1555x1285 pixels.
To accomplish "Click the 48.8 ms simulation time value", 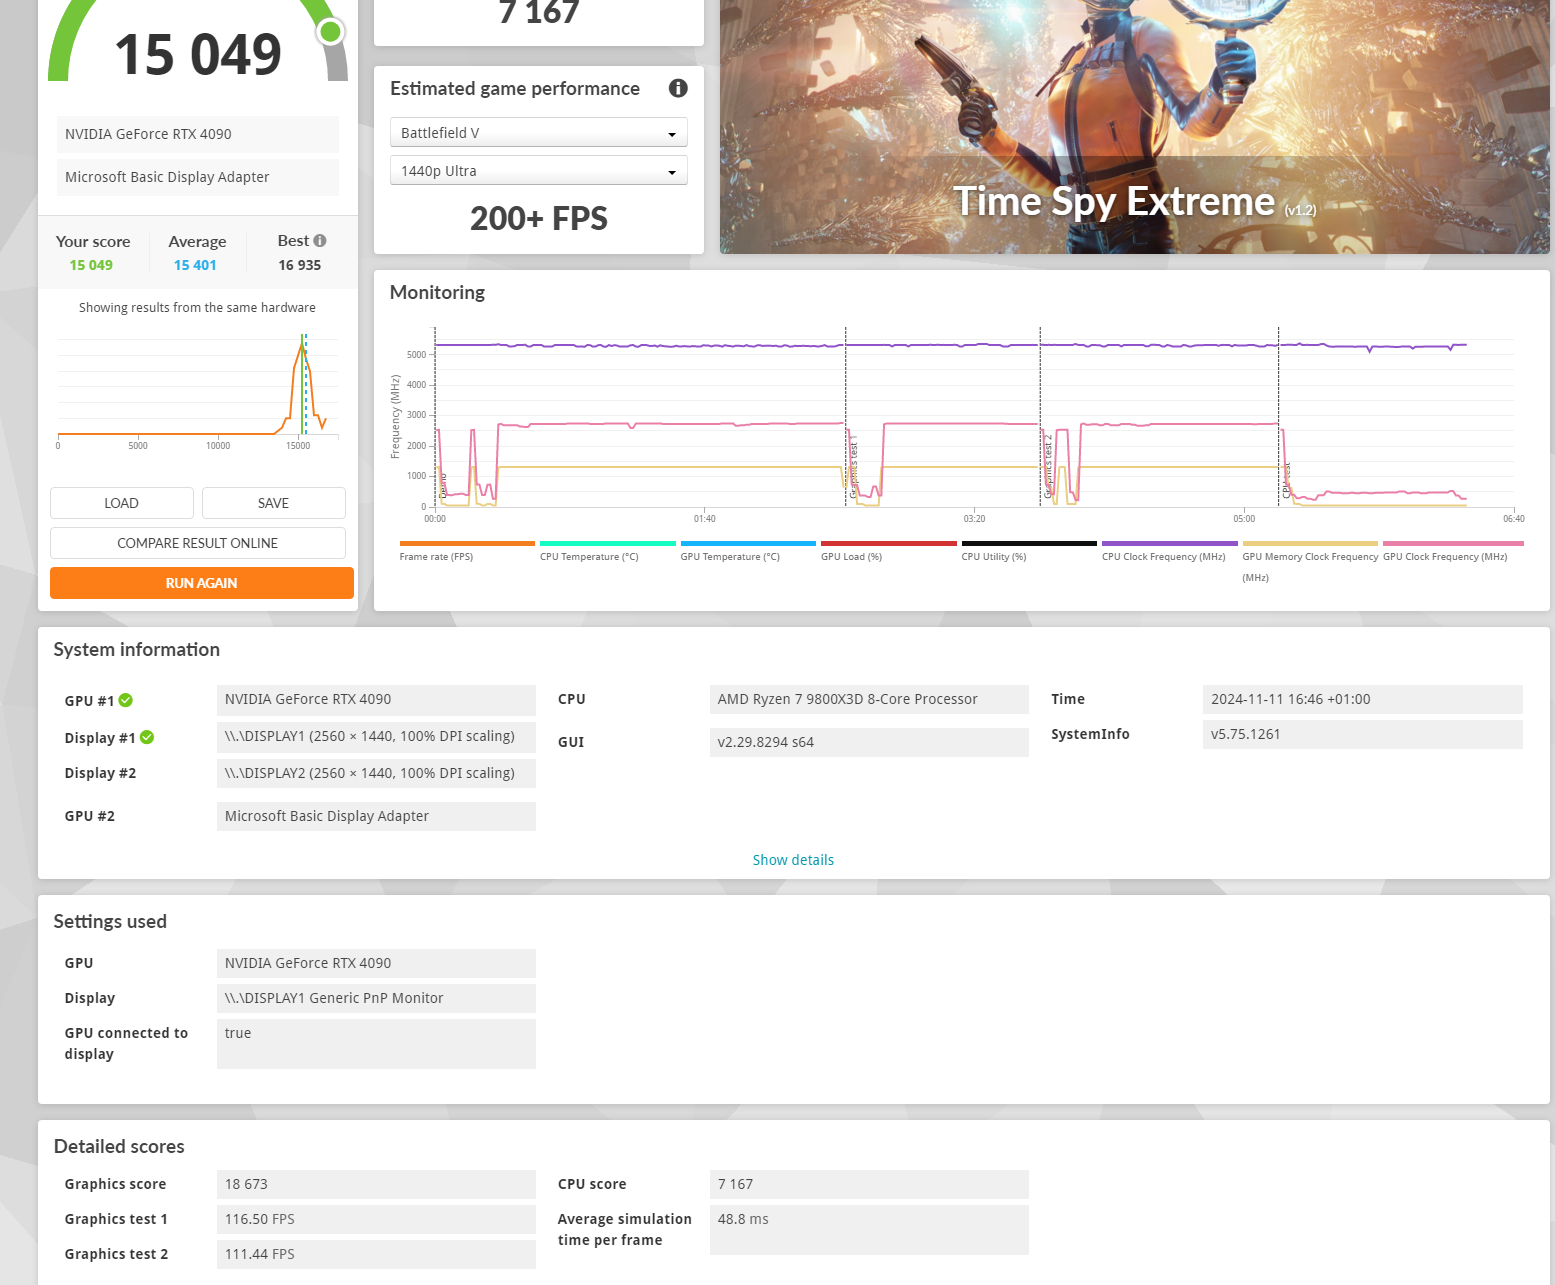I will pos(869,1230).
